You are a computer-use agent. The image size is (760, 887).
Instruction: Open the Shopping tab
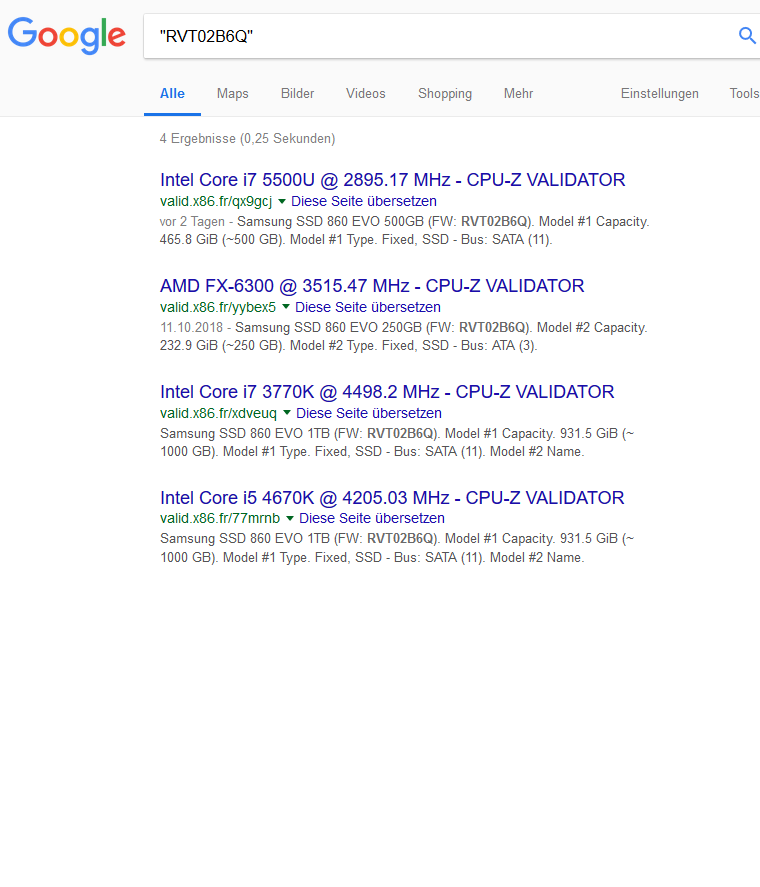tap(445, 93)
